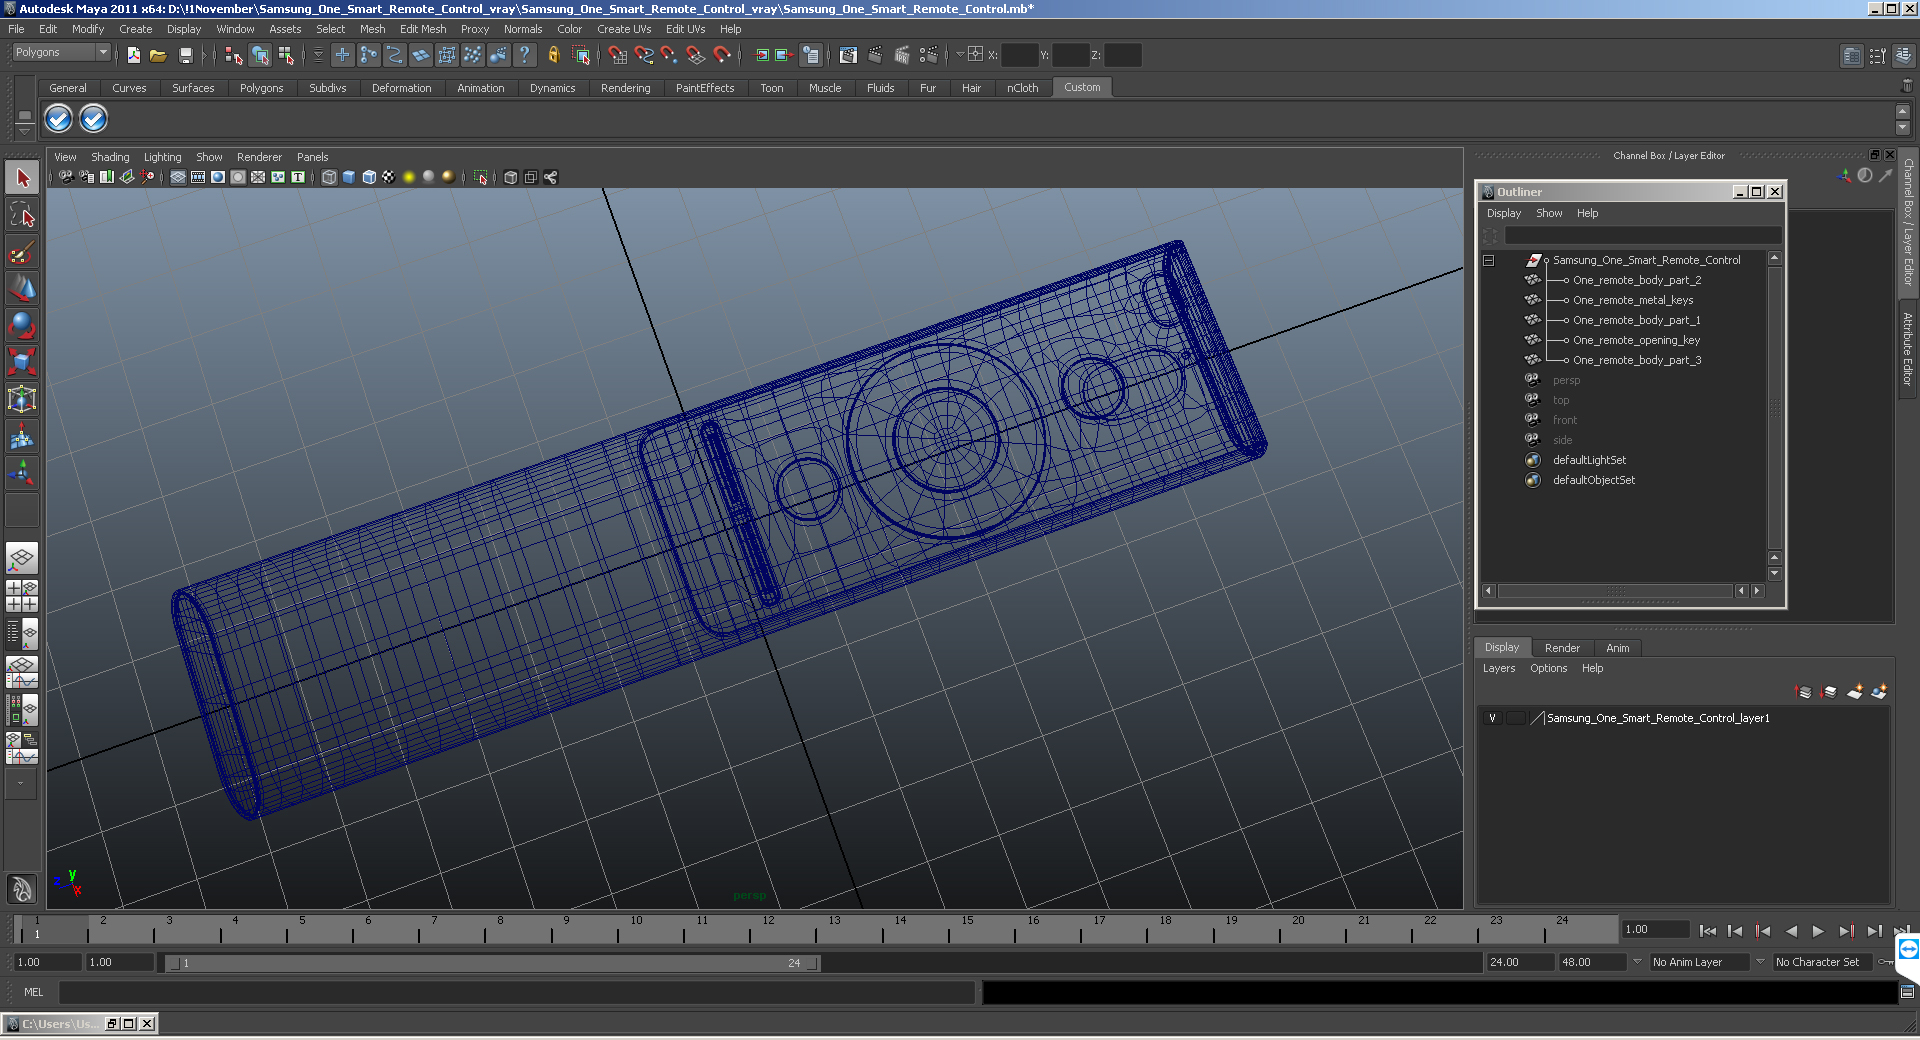The height and width of the screenshot is (1040, 1920).
Task: Open Outliner Show menu
Action: [1549, 213]
